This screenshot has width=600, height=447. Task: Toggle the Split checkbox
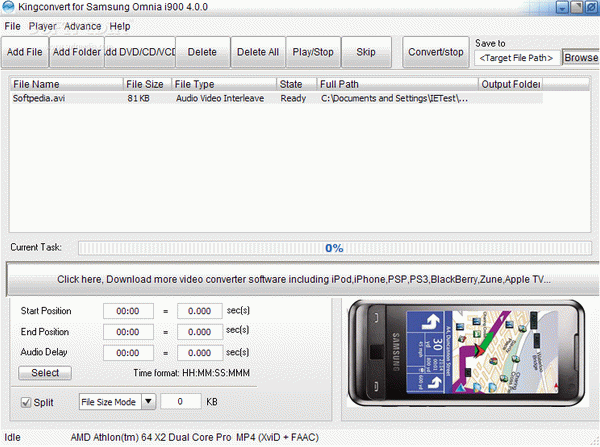[26, 402]
